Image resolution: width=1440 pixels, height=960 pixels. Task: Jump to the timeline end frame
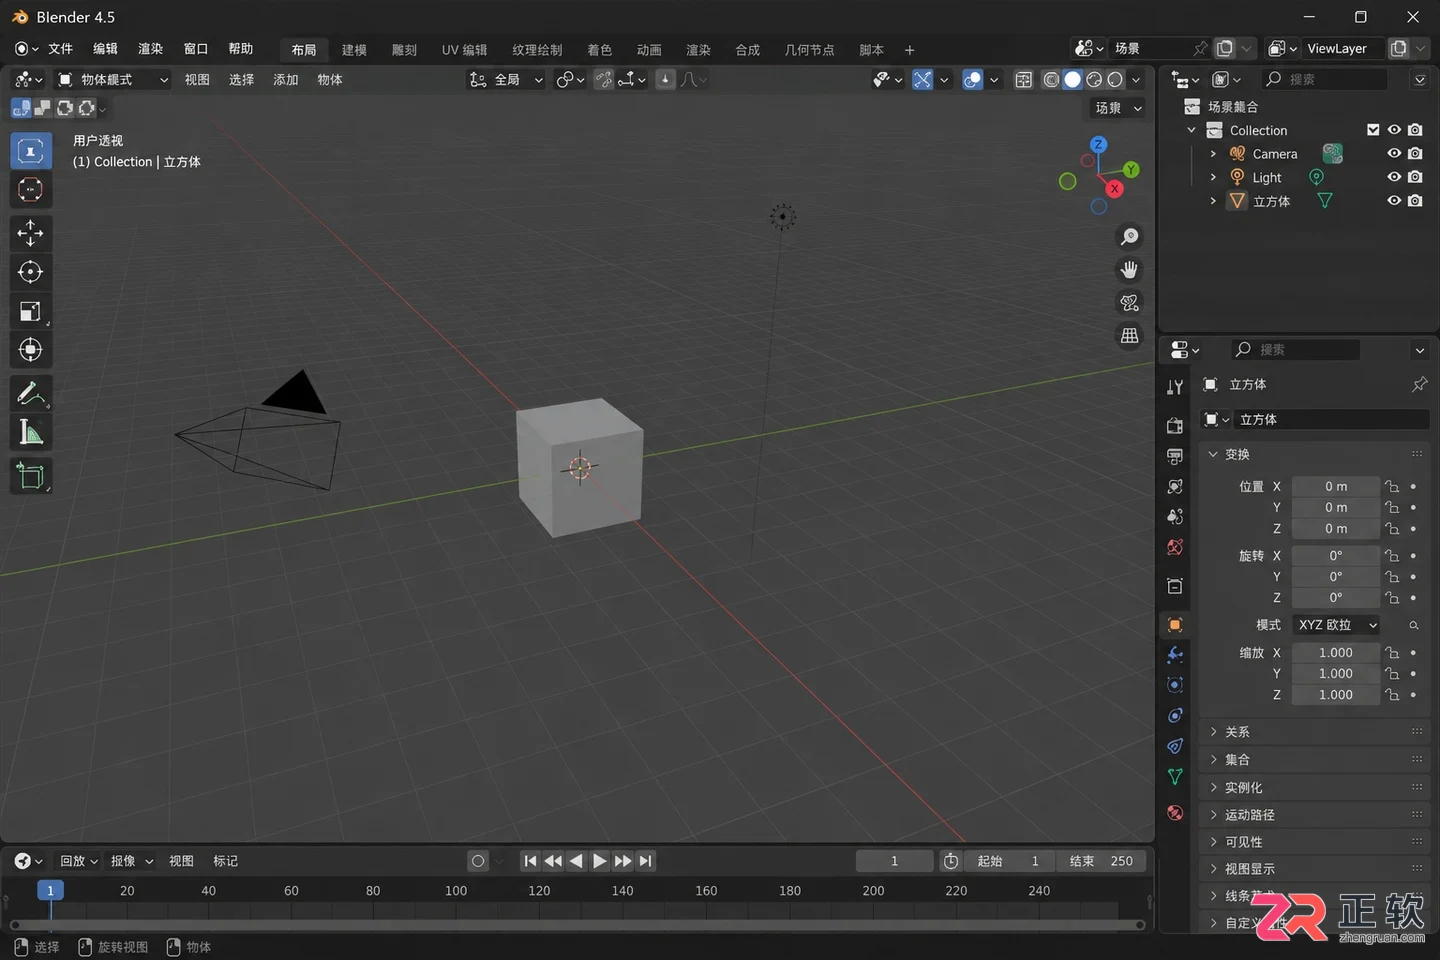tap(646, 861)
